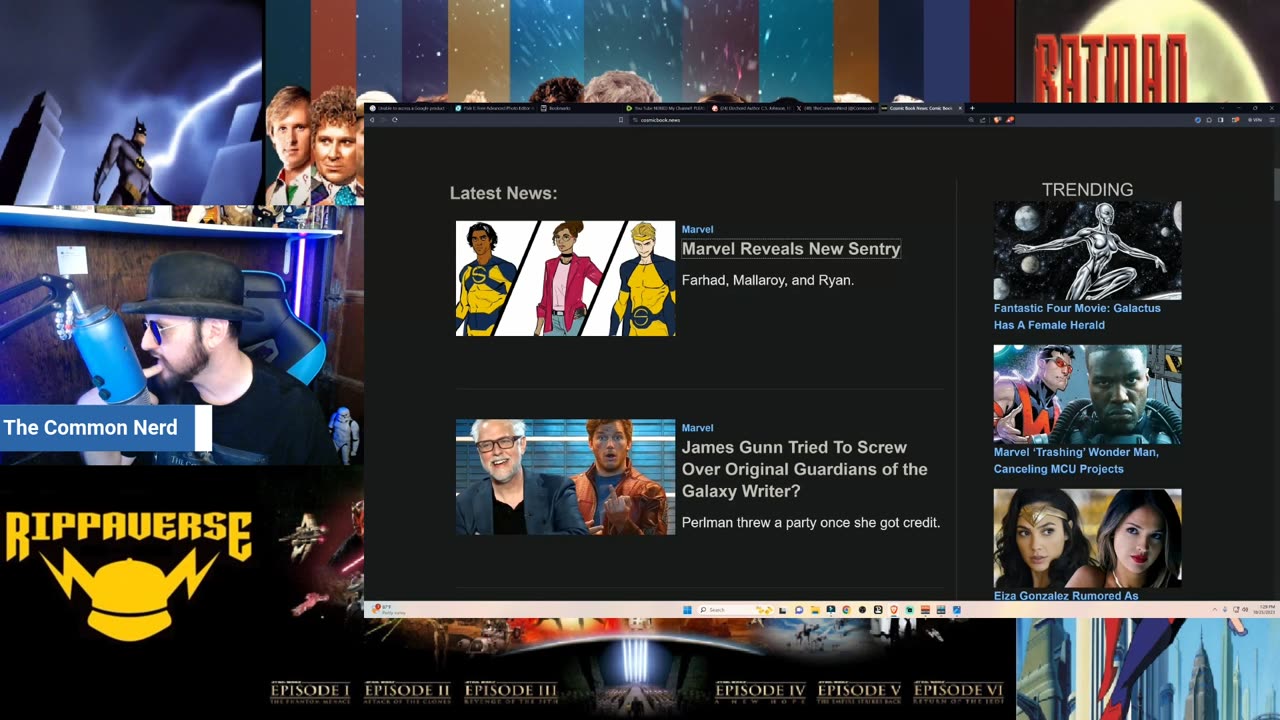Open the extensions puzzle icon
Viewport: 1280px width, 720px height.
(1209, 120)
